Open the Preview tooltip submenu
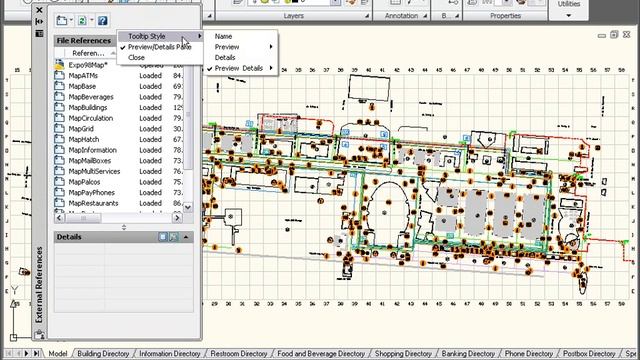 click(x=241, y=47)
